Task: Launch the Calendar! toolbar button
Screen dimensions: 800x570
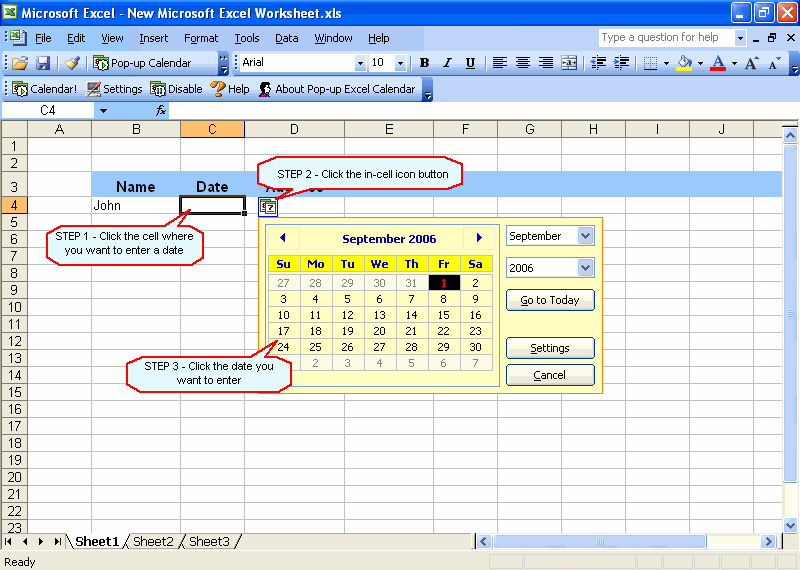Action: tap(44, 89)
